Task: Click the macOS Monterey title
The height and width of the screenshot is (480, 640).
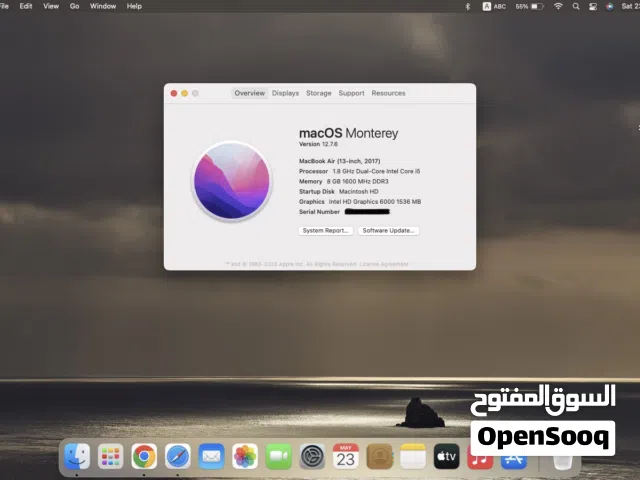Action: click(x=349, y=133)
